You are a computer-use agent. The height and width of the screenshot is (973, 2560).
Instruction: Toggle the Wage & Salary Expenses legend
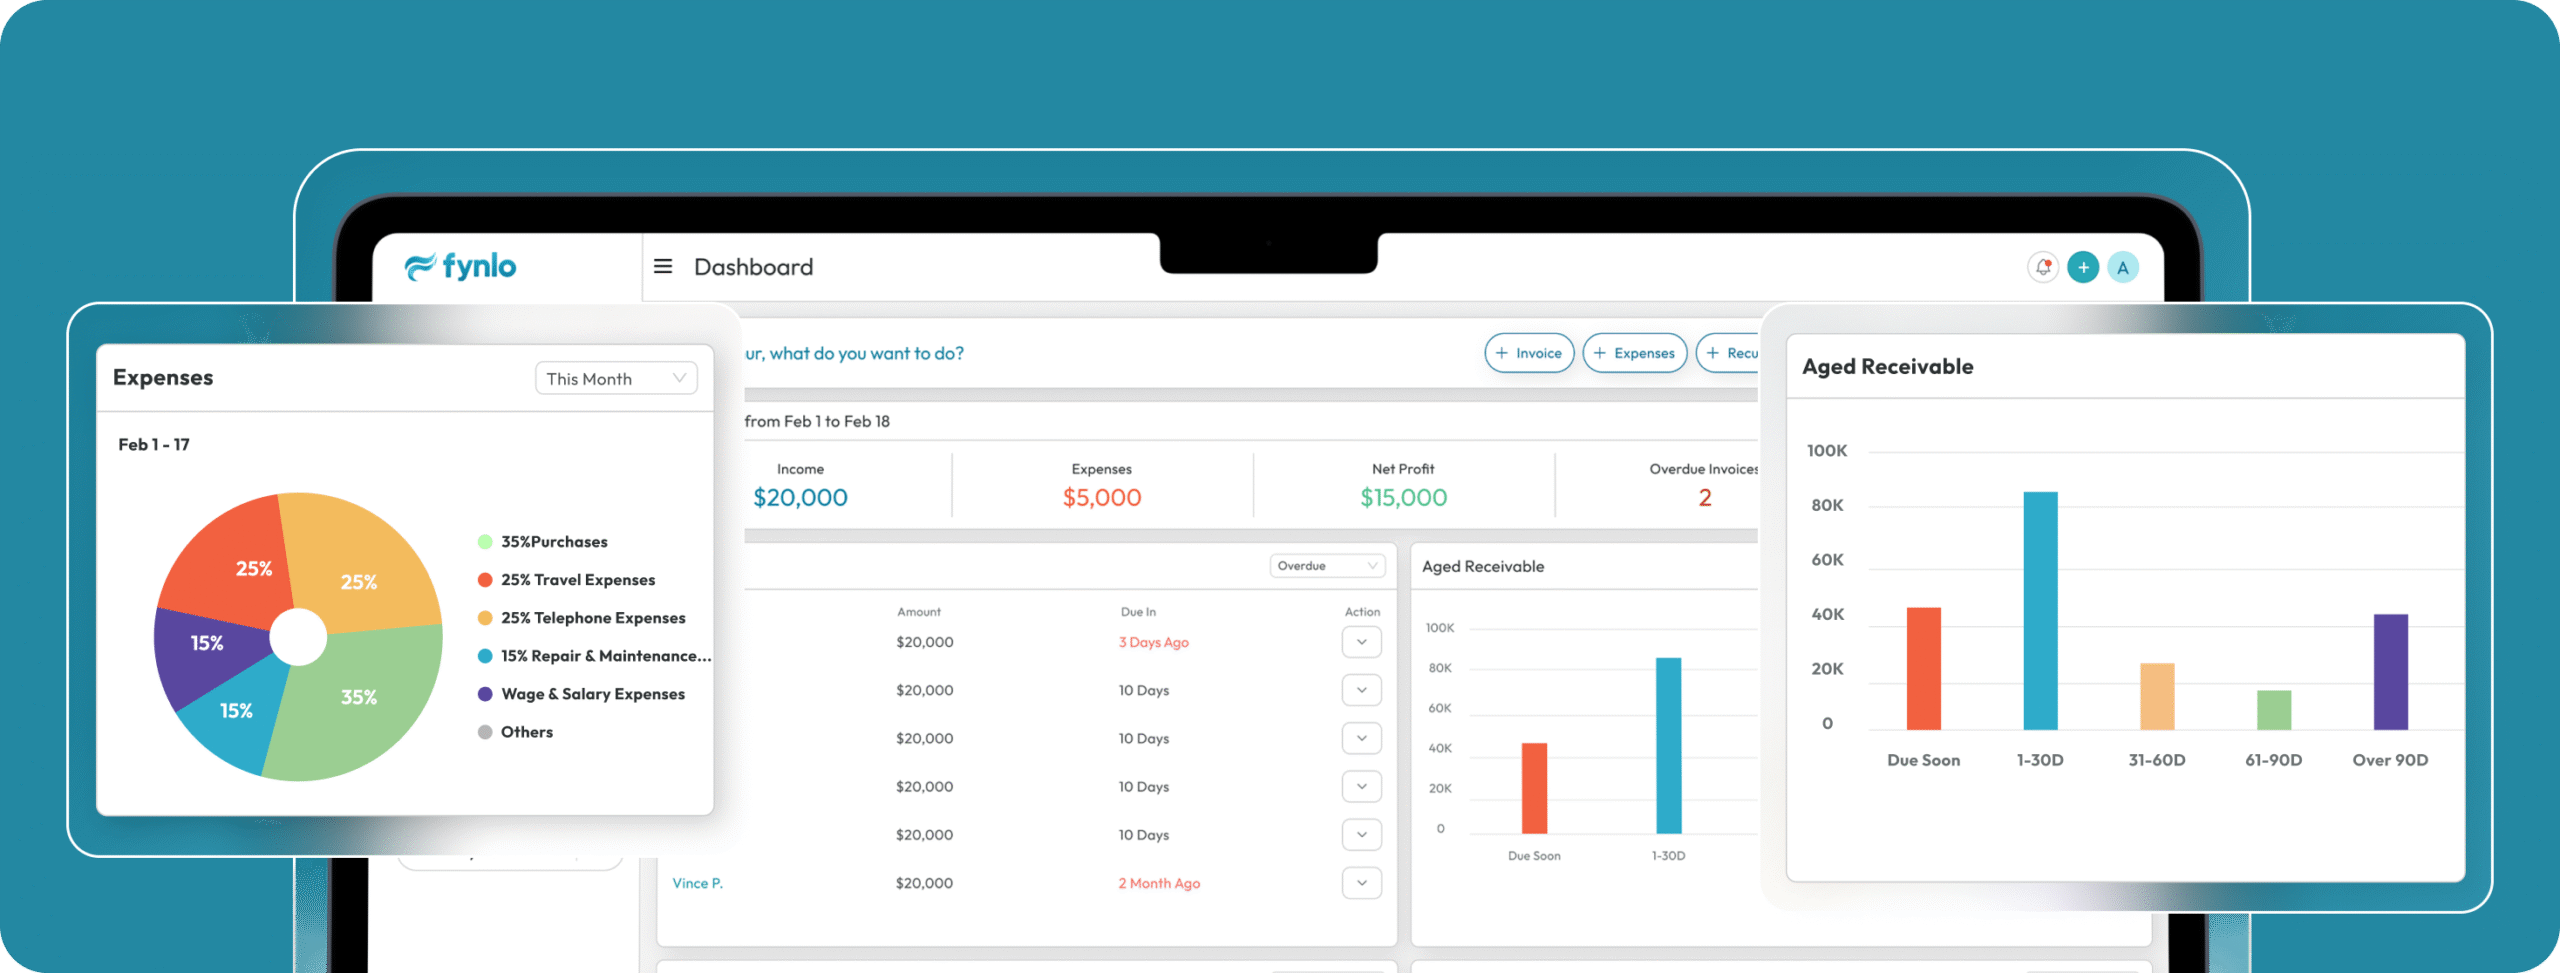(592, 694)
